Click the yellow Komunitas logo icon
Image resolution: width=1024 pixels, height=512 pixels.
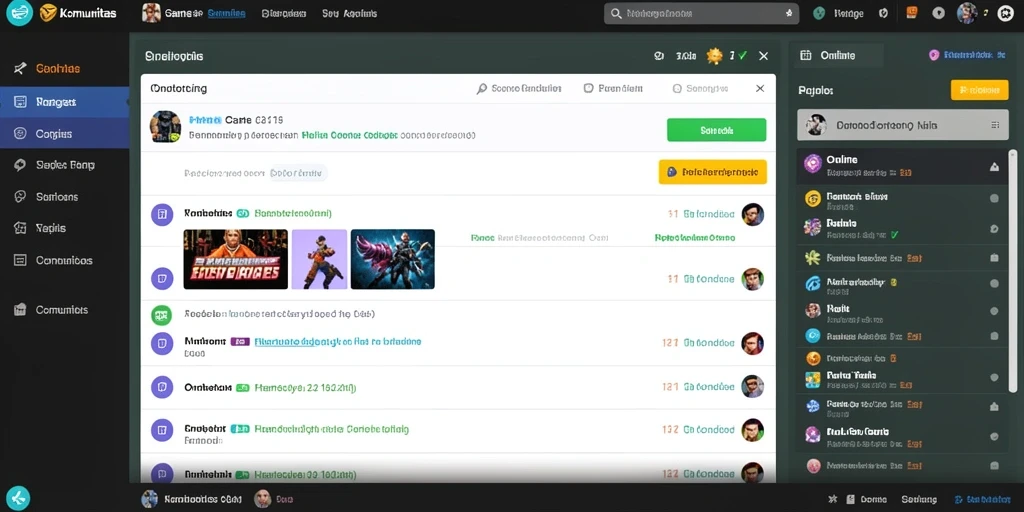(48, 12)
